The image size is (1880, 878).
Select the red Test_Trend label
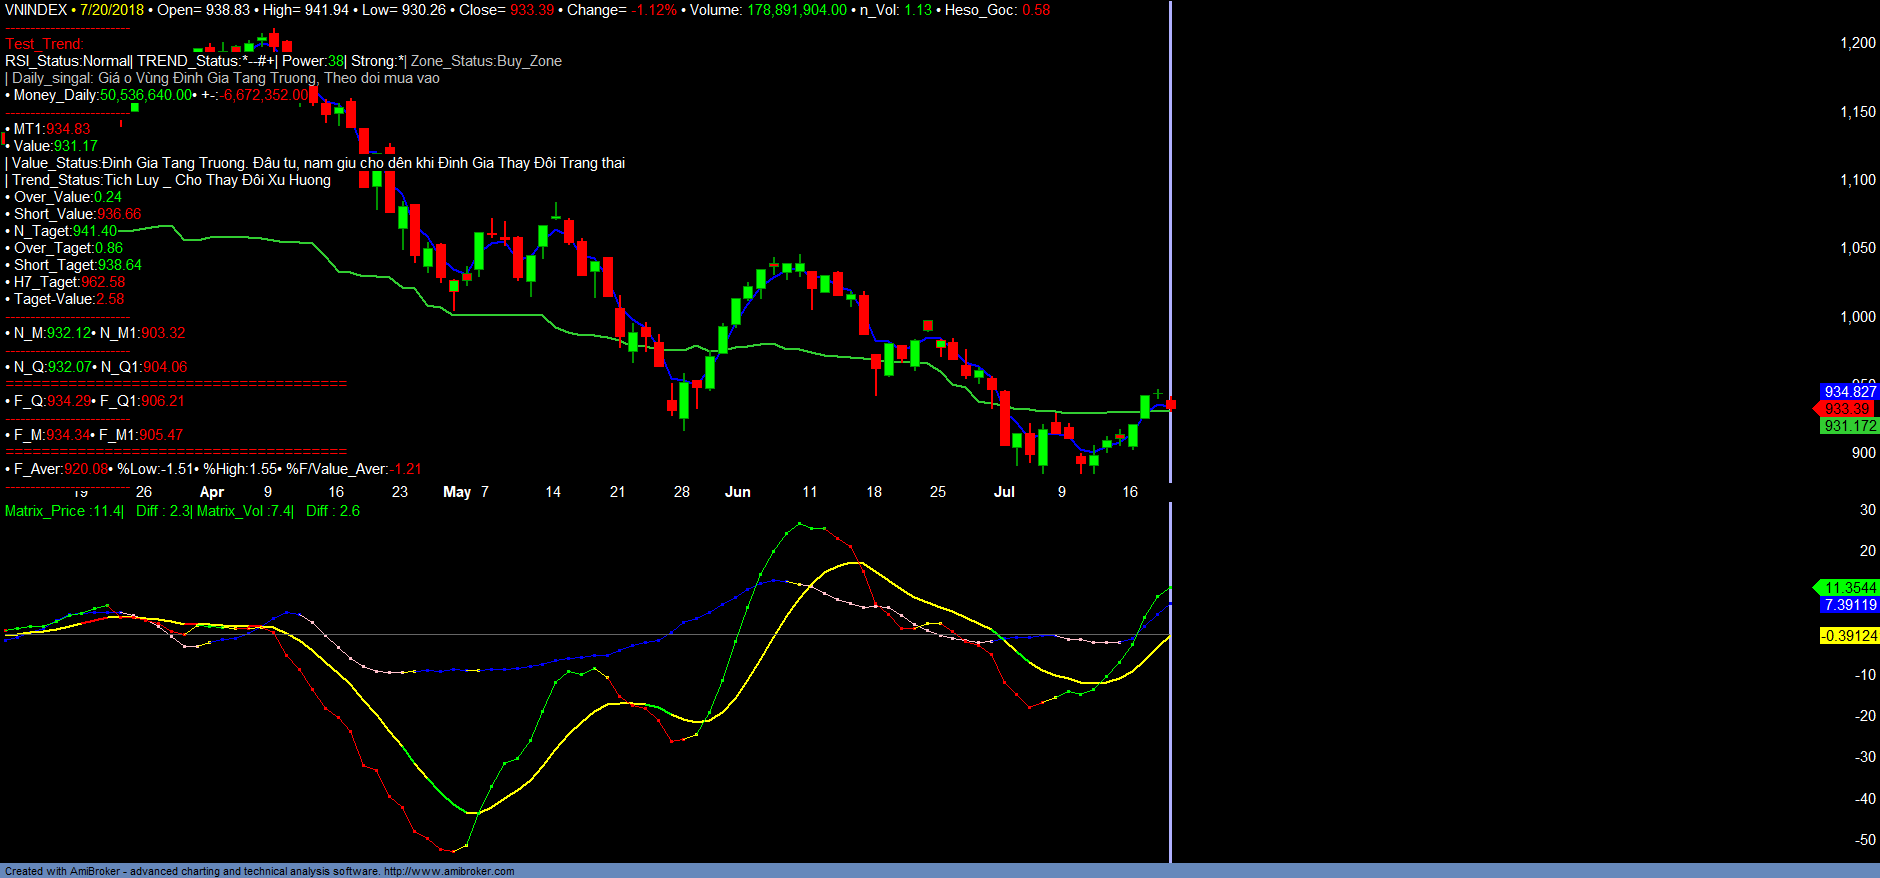(x=44, y=44)
